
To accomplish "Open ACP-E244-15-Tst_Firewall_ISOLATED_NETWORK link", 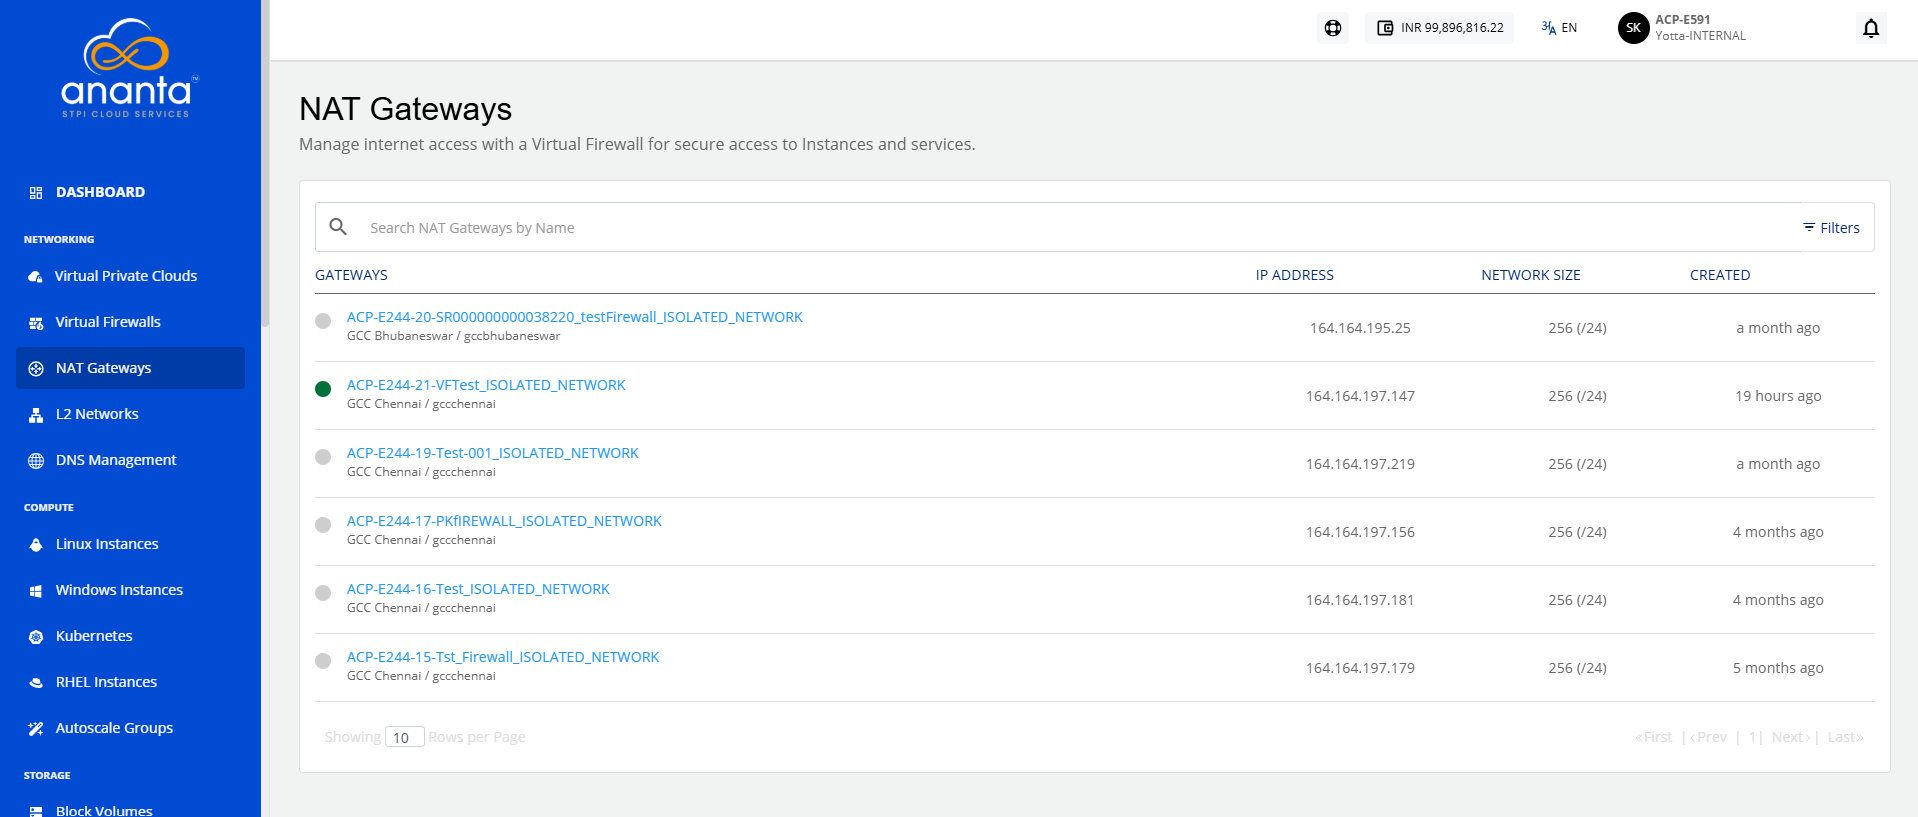I will pyautogui.click(x=503, y=657).
